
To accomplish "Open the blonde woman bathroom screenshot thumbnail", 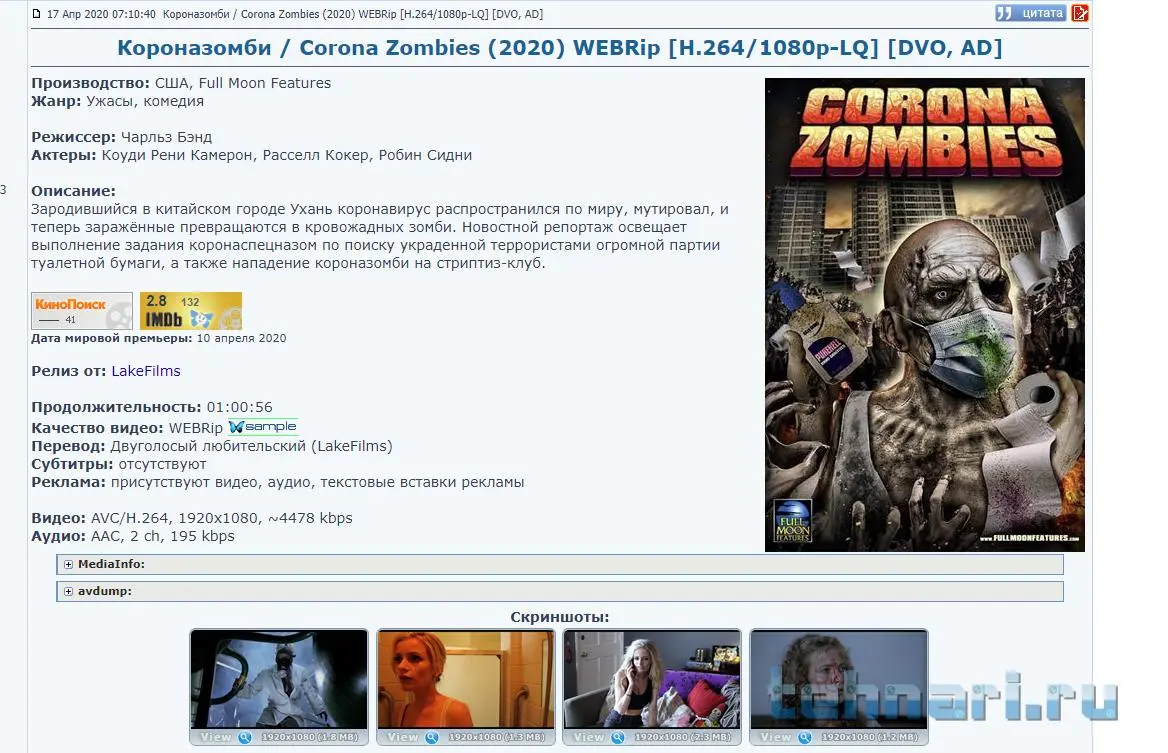I will [x=466, y=679].
